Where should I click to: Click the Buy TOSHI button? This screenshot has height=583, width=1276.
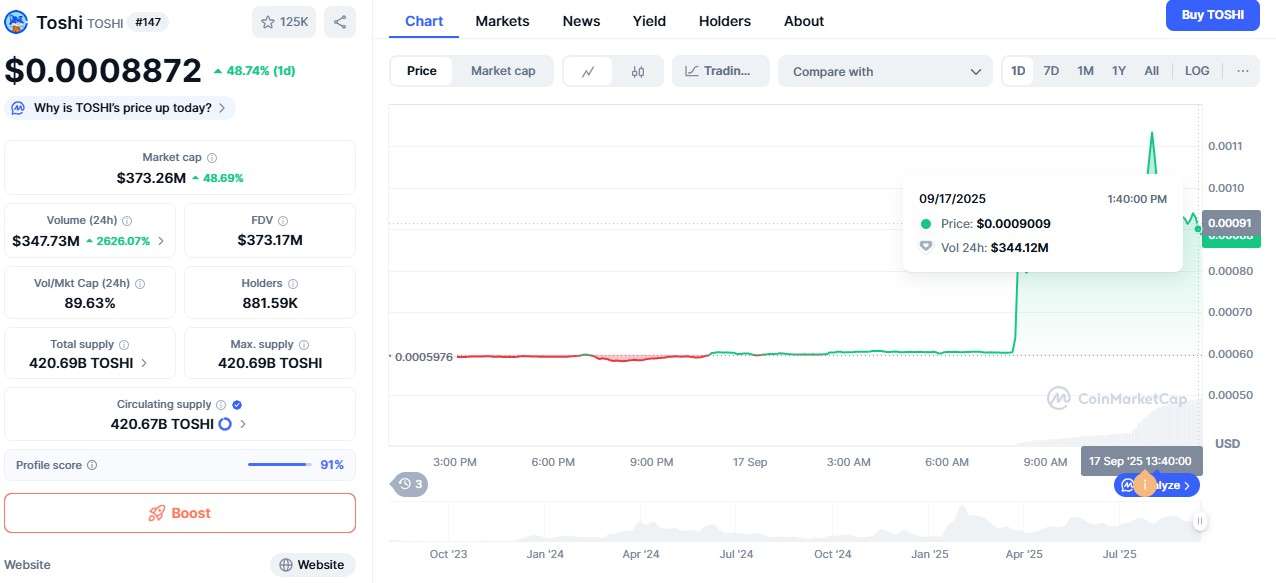pos(1212,15)
